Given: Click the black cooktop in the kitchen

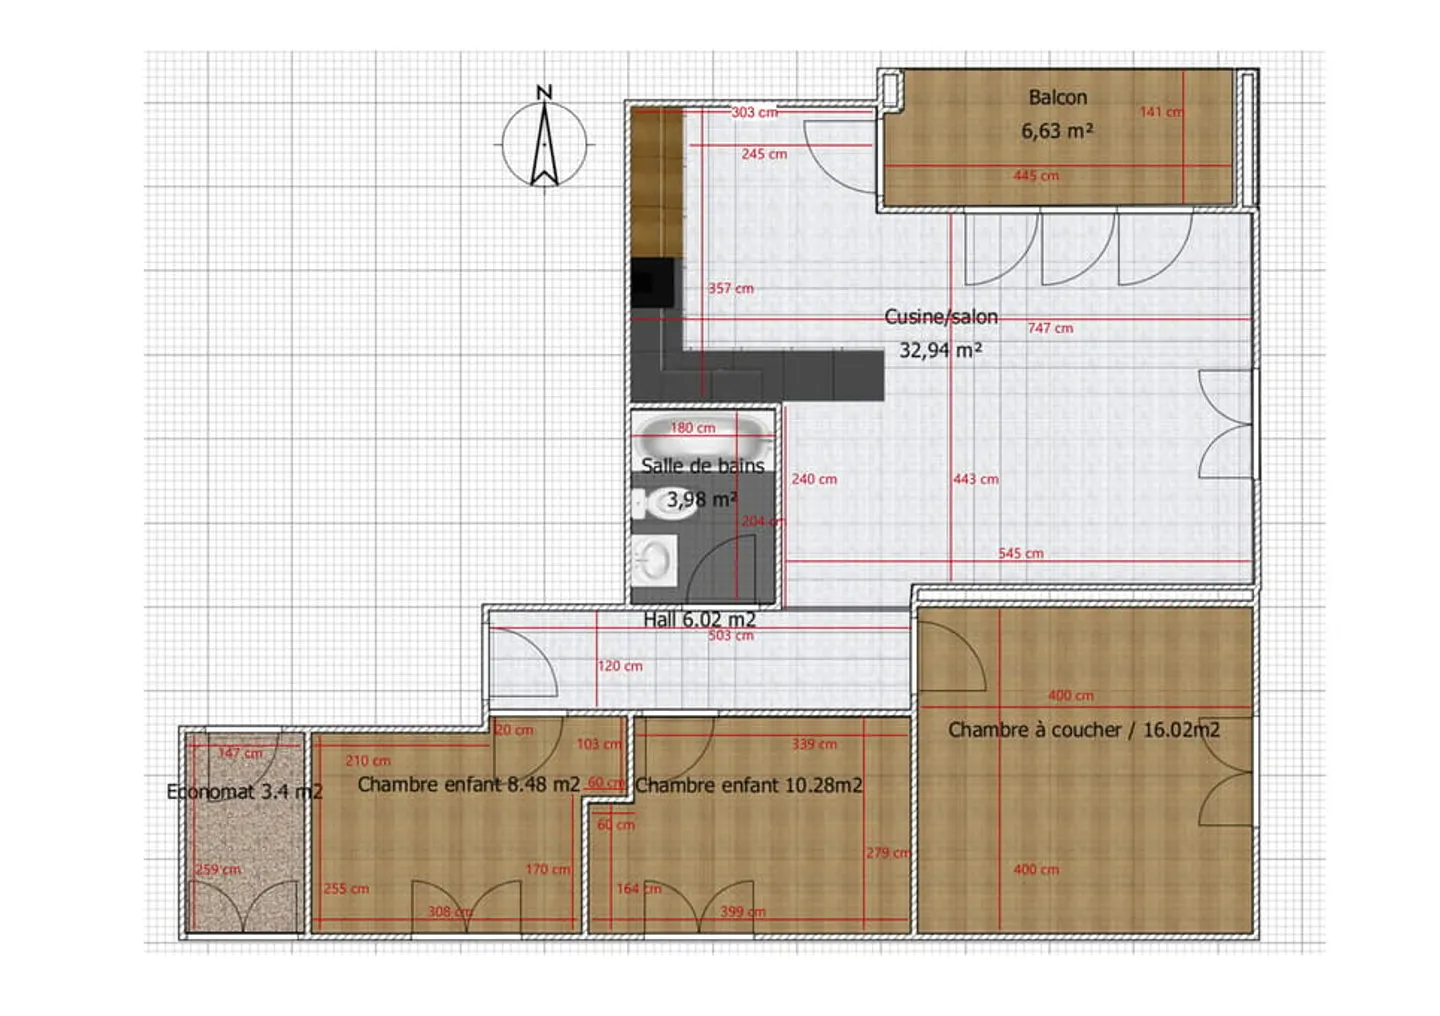Looking at the screenshot, I should tap(653, 282).
